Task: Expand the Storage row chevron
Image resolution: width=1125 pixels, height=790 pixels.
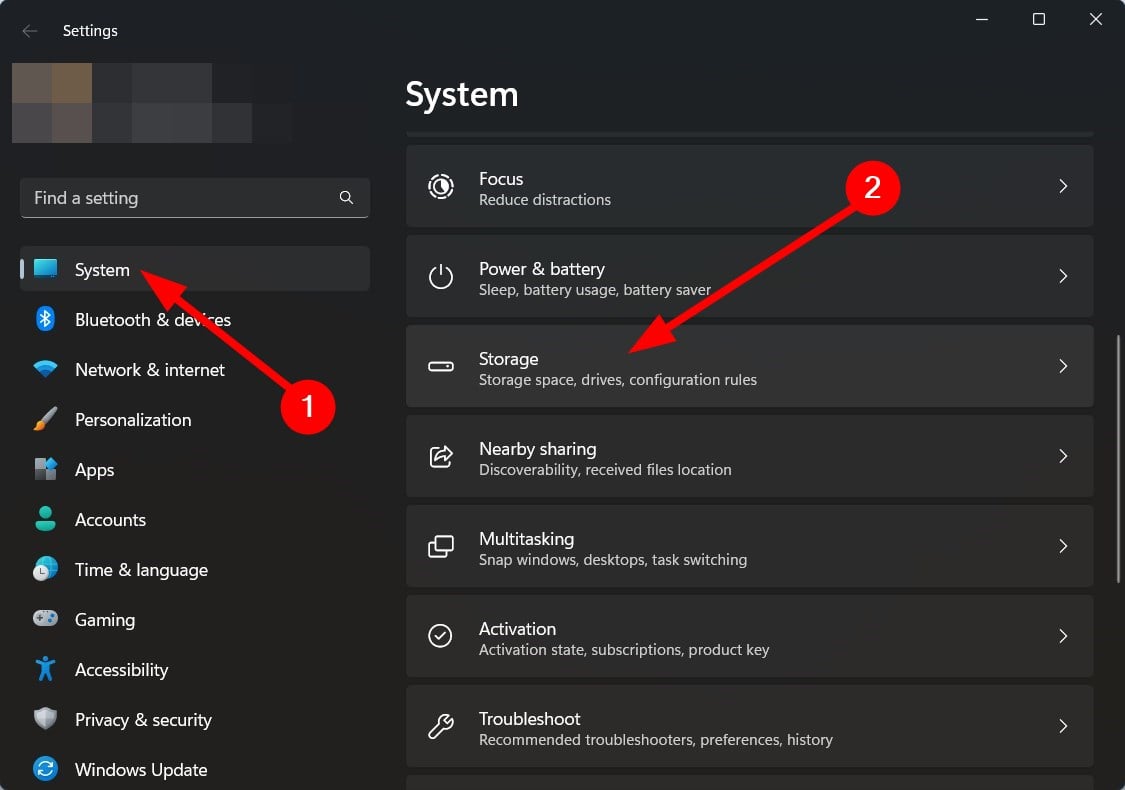Action: tap(1063, 366)
